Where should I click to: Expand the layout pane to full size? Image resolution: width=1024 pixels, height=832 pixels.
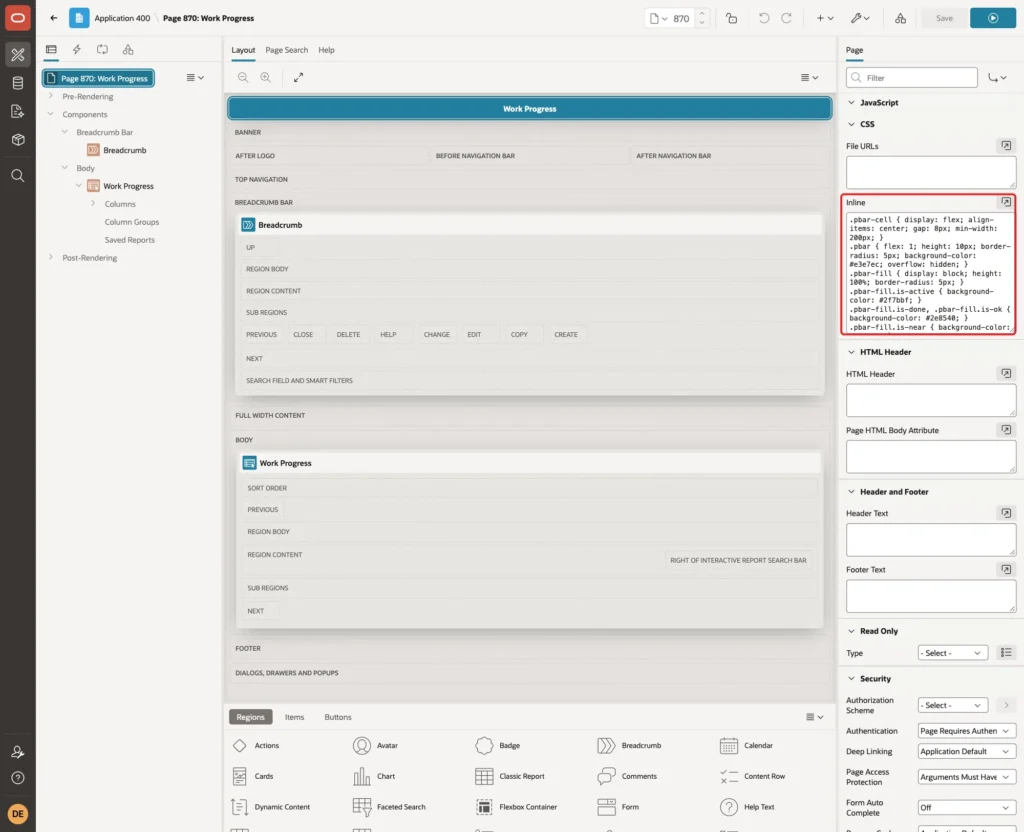pos(298,77)
